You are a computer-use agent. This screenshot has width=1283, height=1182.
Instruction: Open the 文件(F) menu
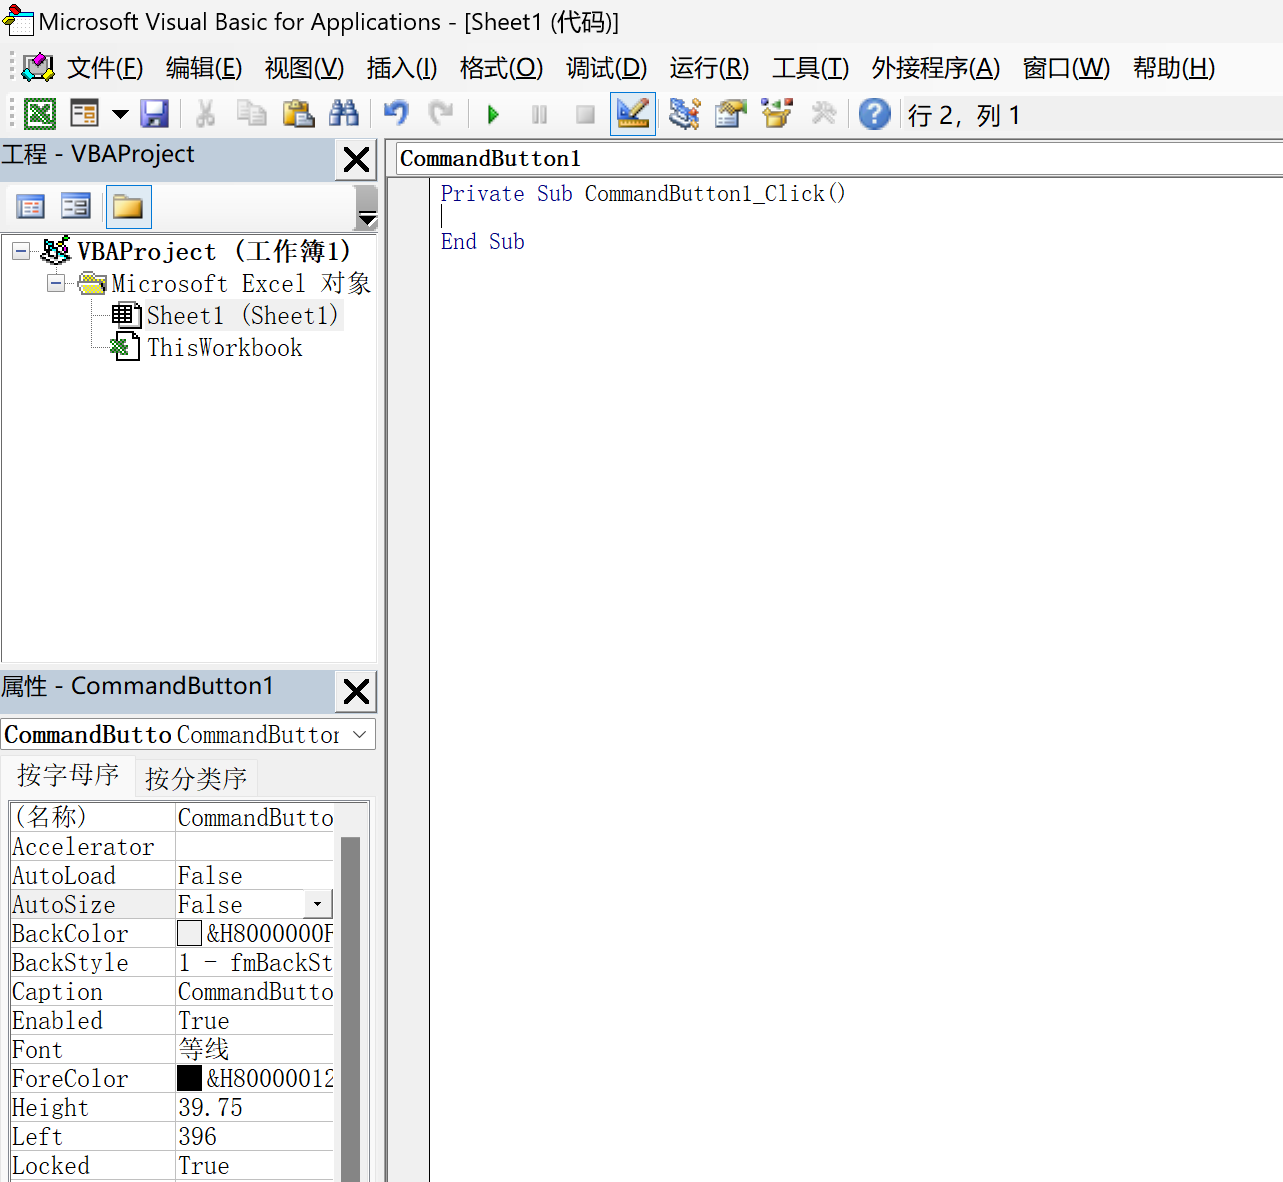pyautogui.click(x=105, y=68)
